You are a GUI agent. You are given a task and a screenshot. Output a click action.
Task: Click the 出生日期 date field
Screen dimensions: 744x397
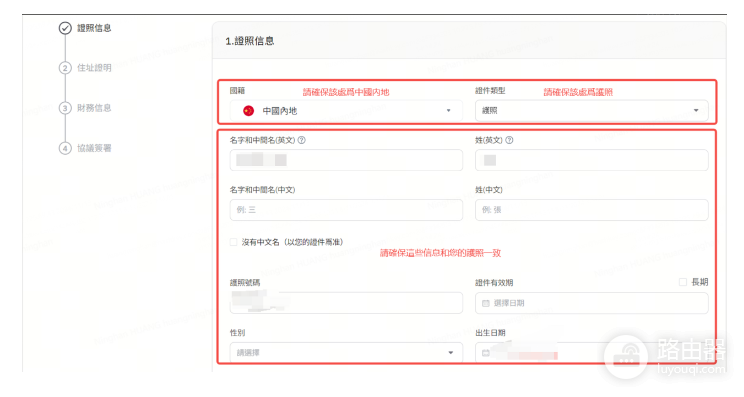pyautogui.click(x=592, y=353)
